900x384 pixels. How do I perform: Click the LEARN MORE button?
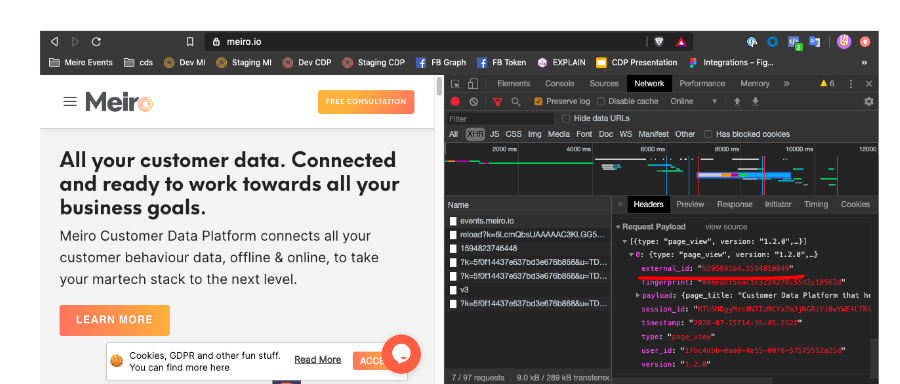pyautogui.click(x=115, y=320)
